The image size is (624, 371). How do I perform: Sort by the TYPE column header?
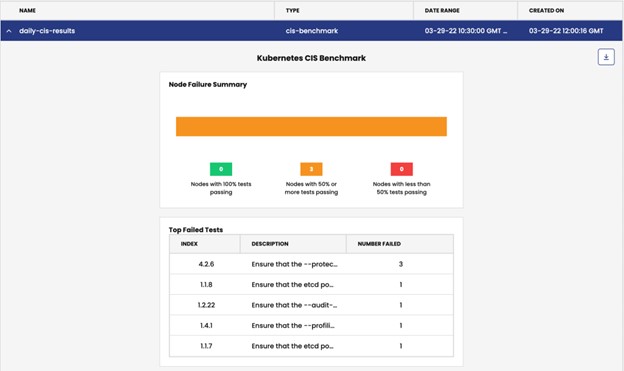pyautogui.click(x=292, y=10)
